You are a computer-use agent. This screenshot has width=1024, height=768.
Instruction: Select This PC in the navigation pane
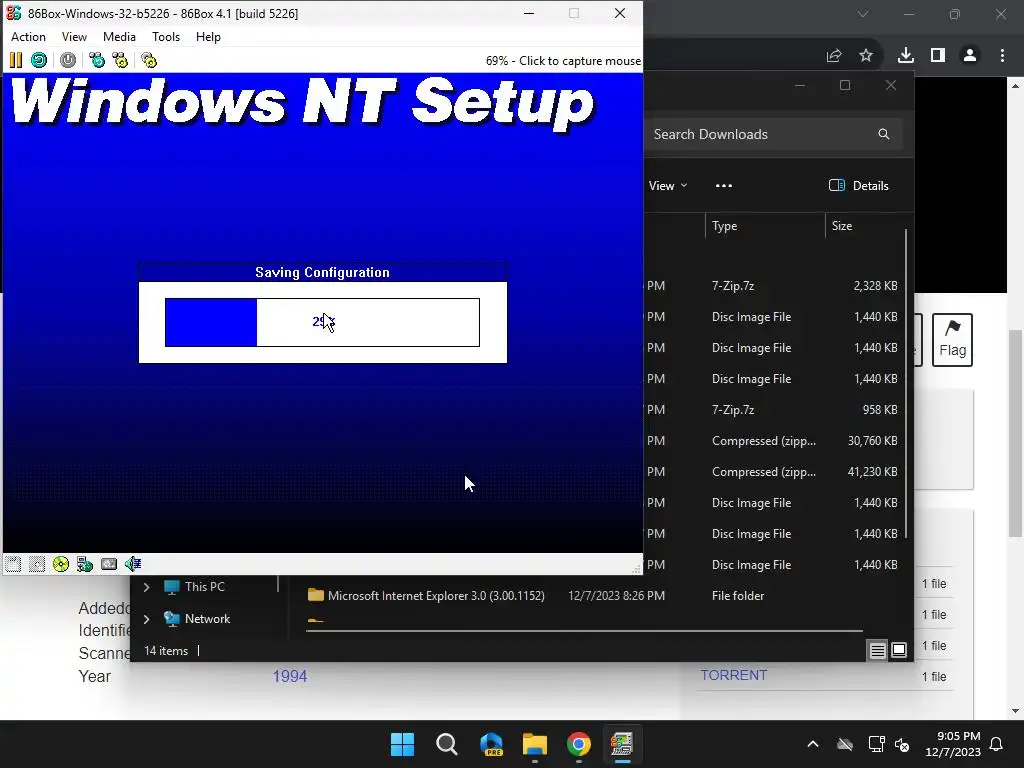pyautogui.click(x=194, y=587)
